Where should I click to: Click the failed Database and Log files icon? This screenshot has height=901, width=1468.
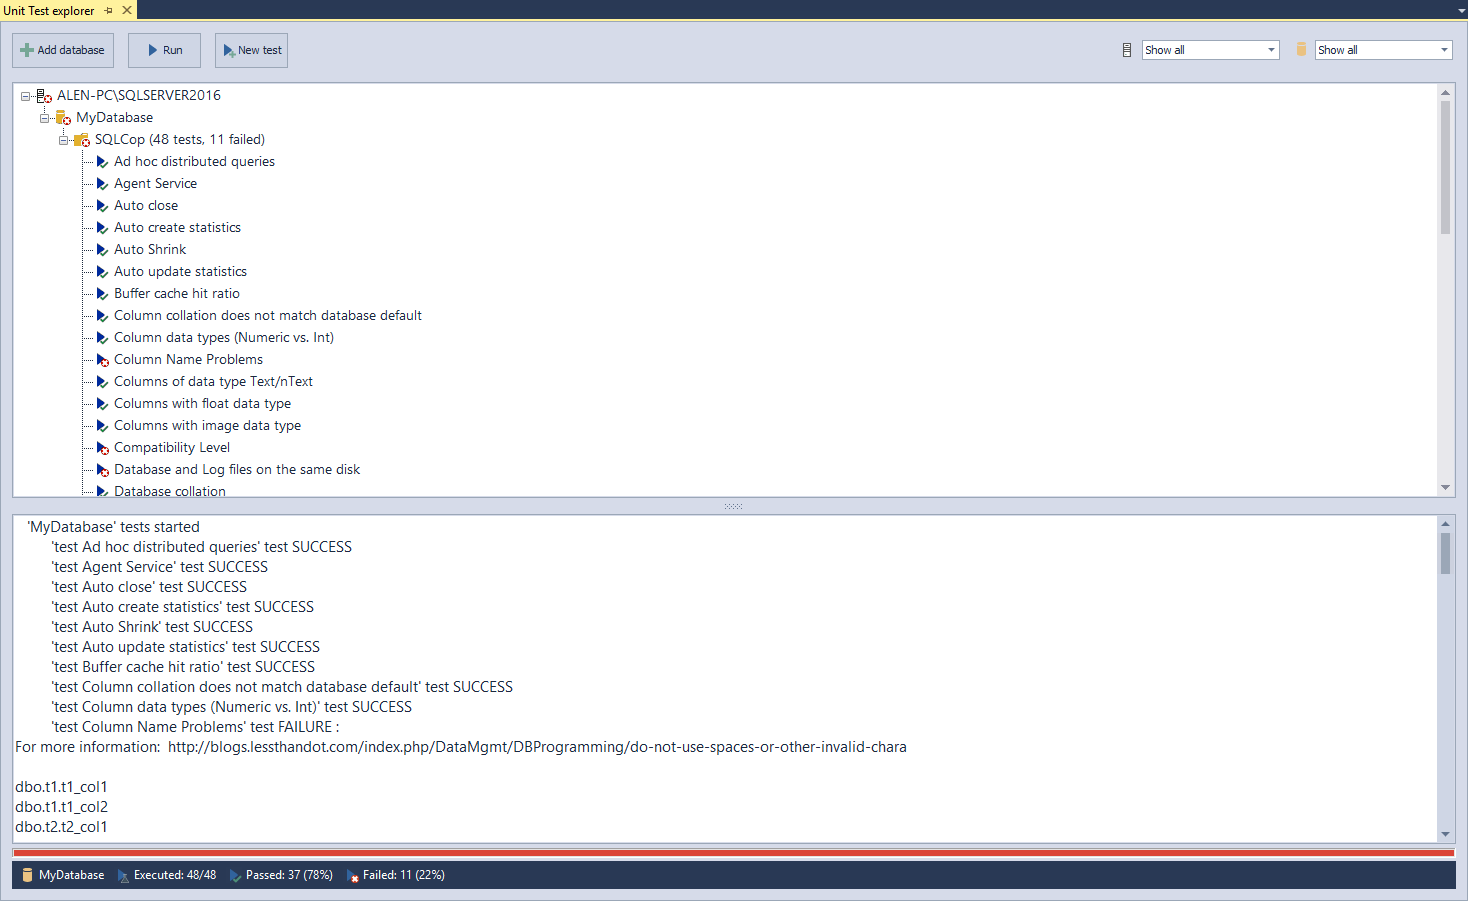click(102, 470)
